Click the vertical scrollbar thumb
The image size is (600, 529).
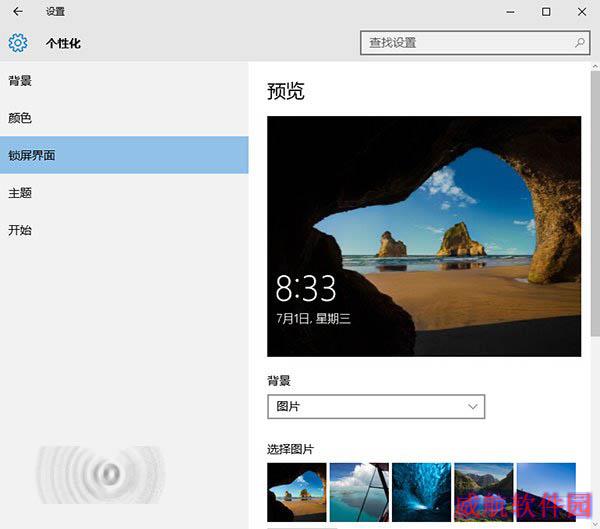pyautogui.click(x=595, y=204)
